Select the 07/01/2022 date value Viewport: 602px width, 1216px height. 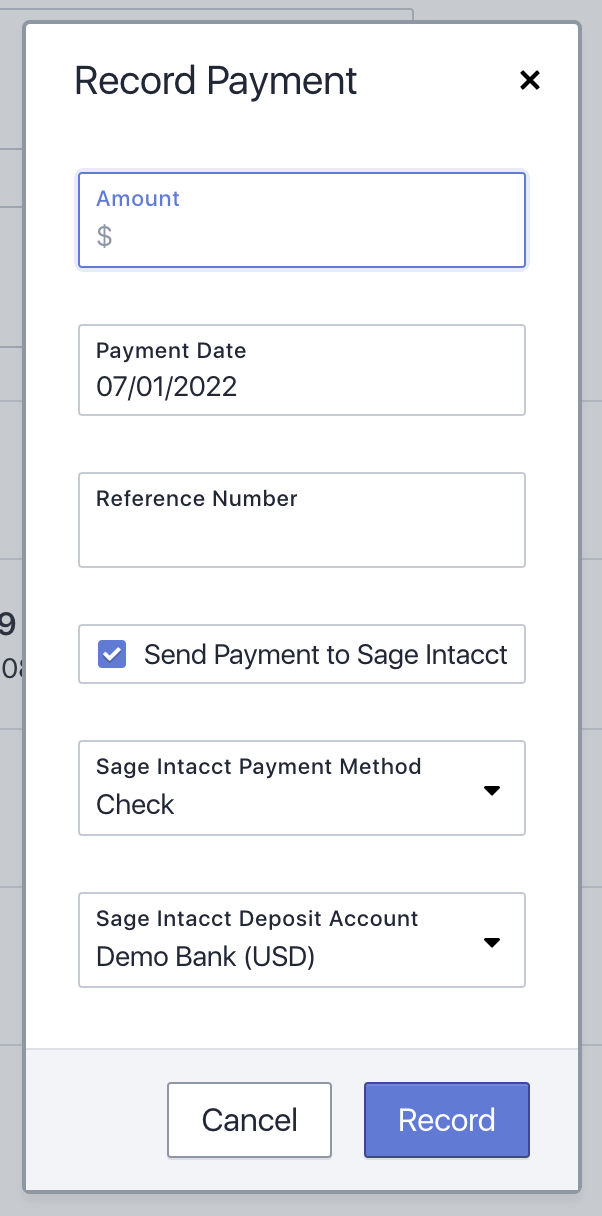pyautogui.click(x=166, y=386)
